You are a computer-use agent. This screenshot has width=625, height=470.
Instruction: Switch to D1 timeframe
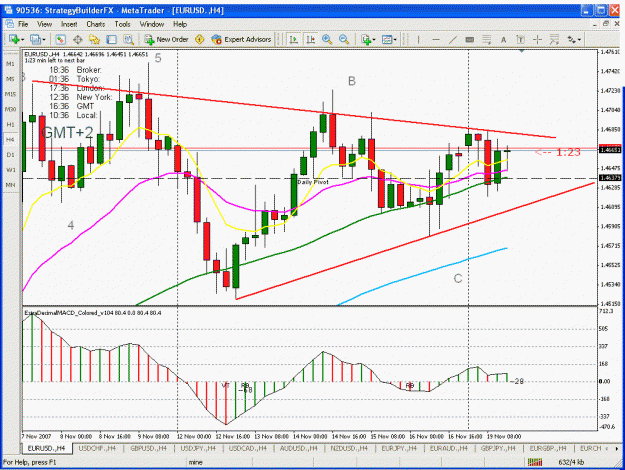tap(10, 155)
